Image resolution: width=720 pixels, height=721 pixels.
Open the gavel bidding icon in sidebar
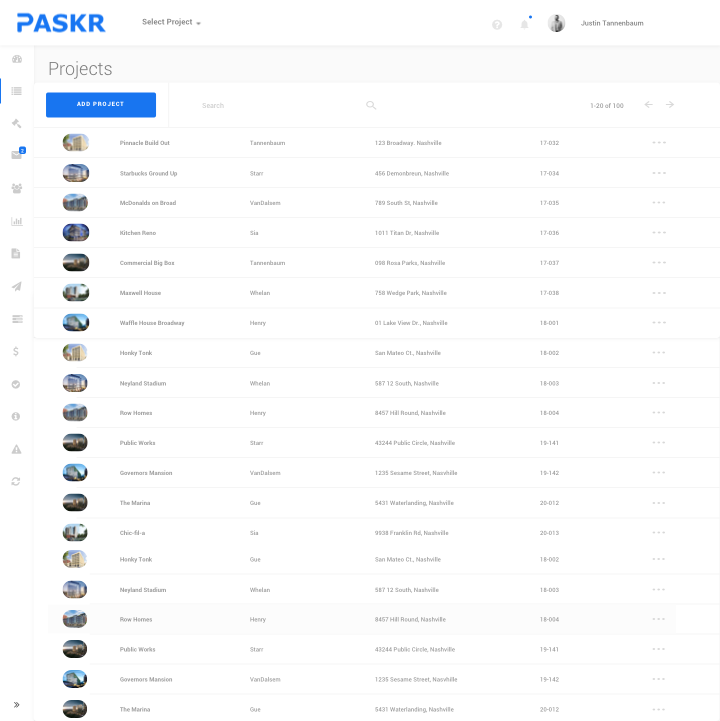17,123
